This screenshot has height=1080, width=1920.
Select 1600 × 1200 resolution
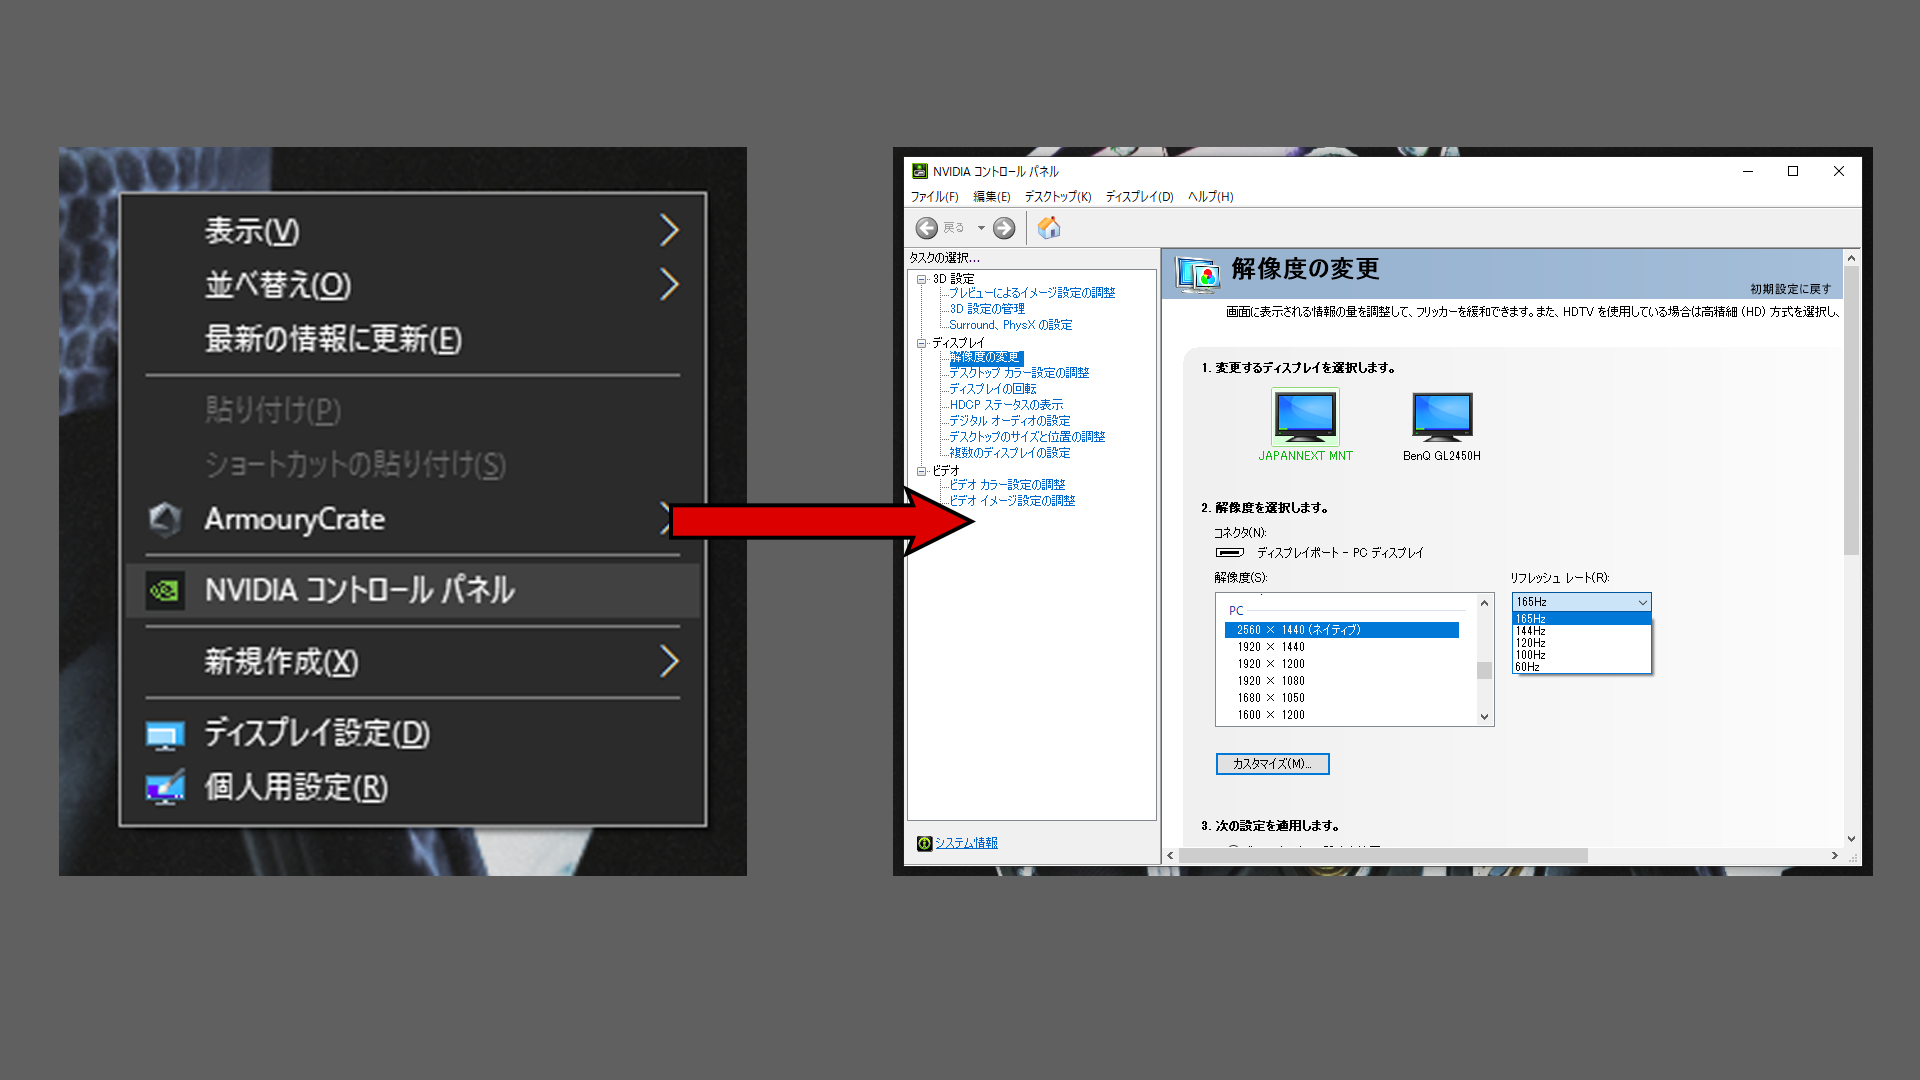pos(1270,715)
